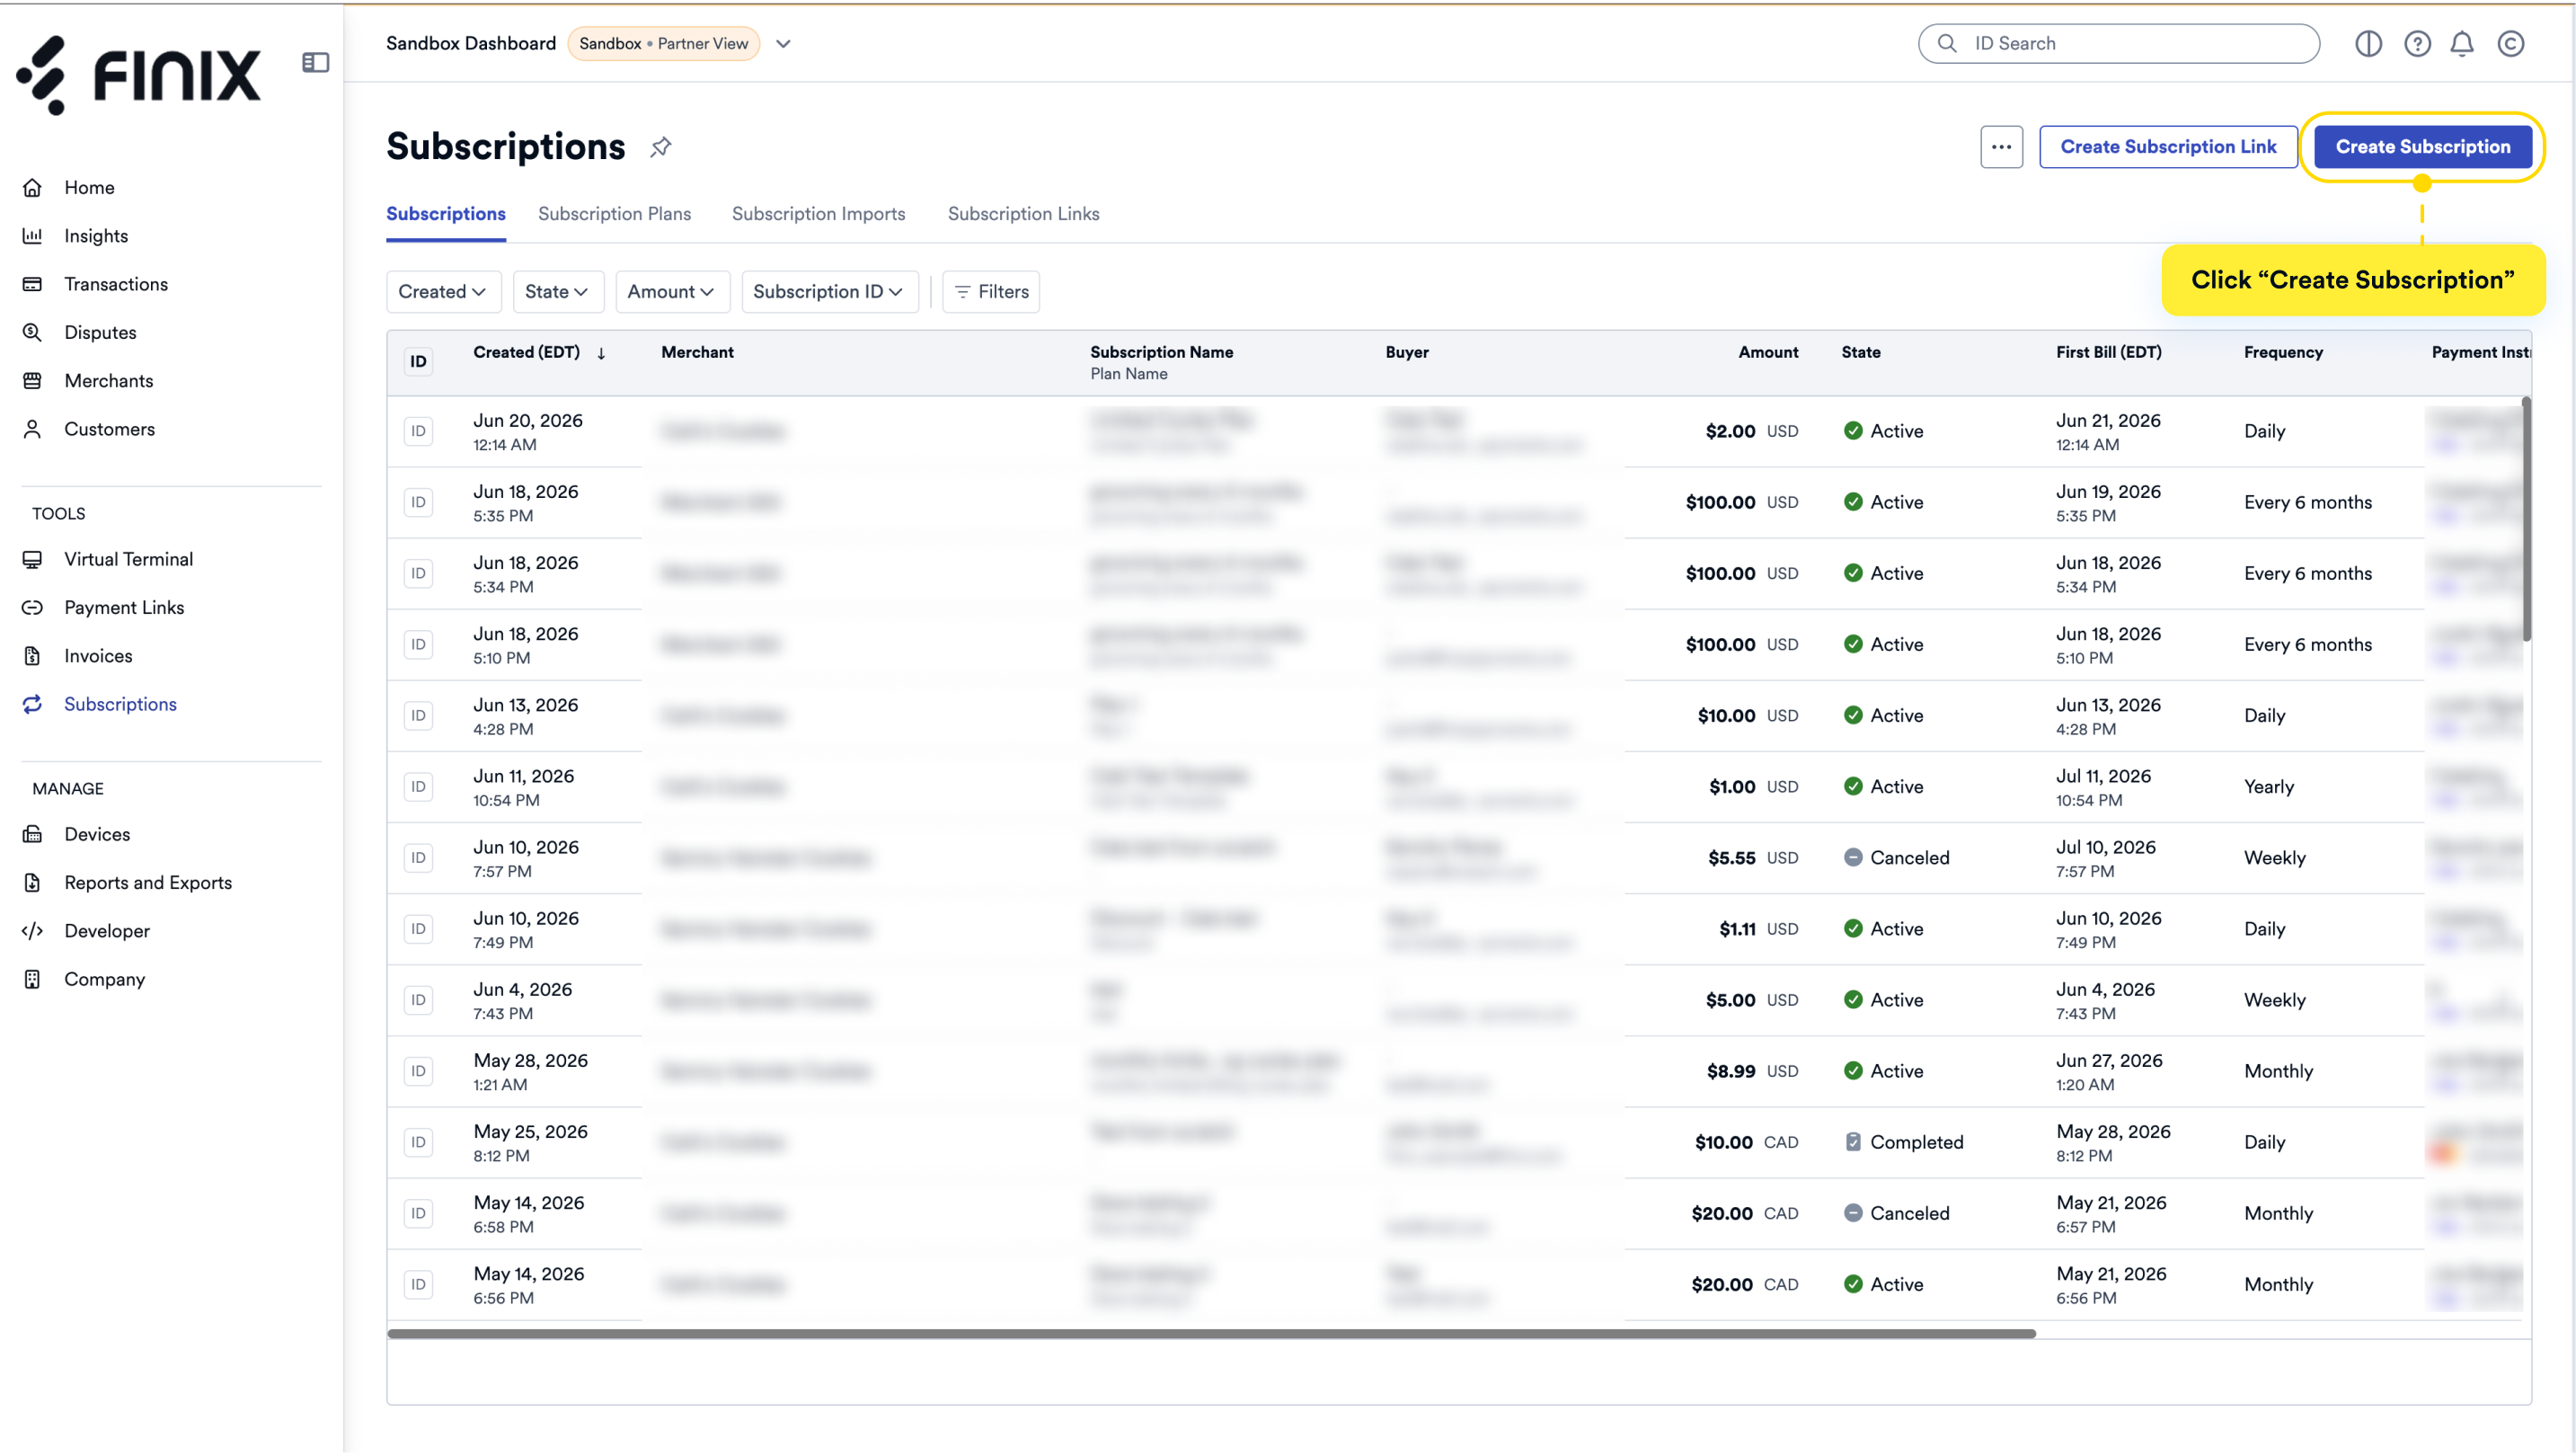Click ID badge for Jun 13, 2026 row
Viewport: 2576px width, 1456px height.
tap(418, 715)
